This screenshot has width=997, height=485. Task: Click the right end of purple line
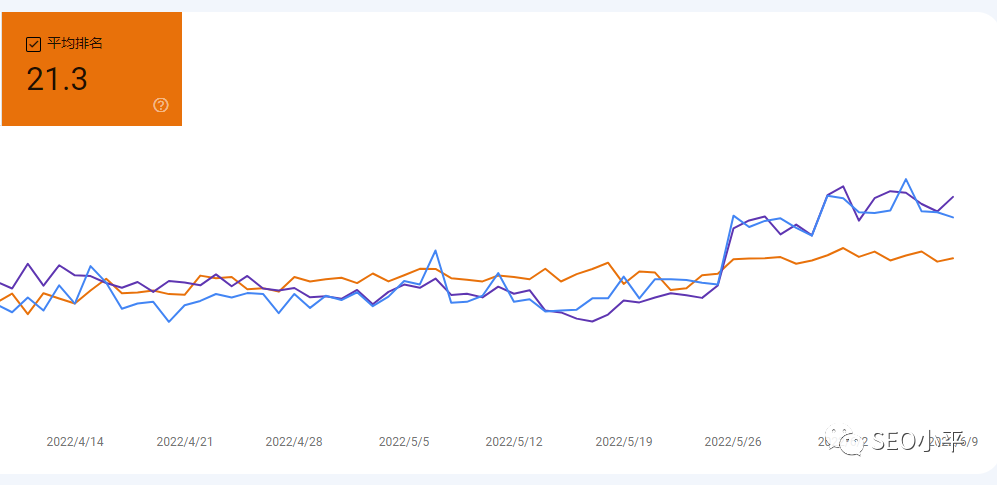pos(953,197)
